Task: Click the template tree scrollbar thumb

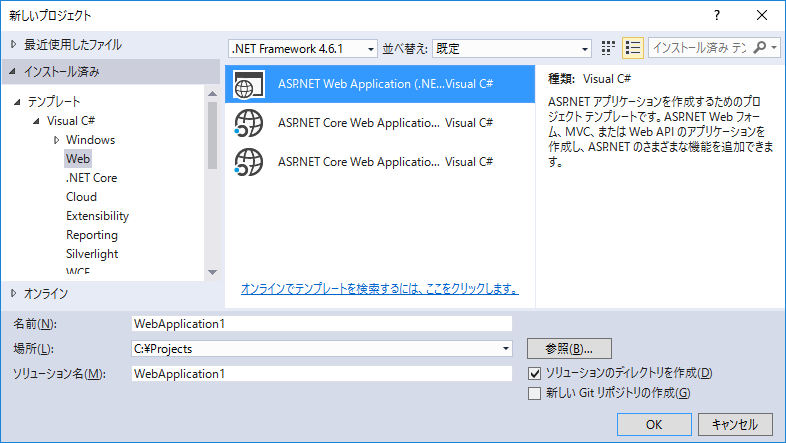Action: point(213,135)
